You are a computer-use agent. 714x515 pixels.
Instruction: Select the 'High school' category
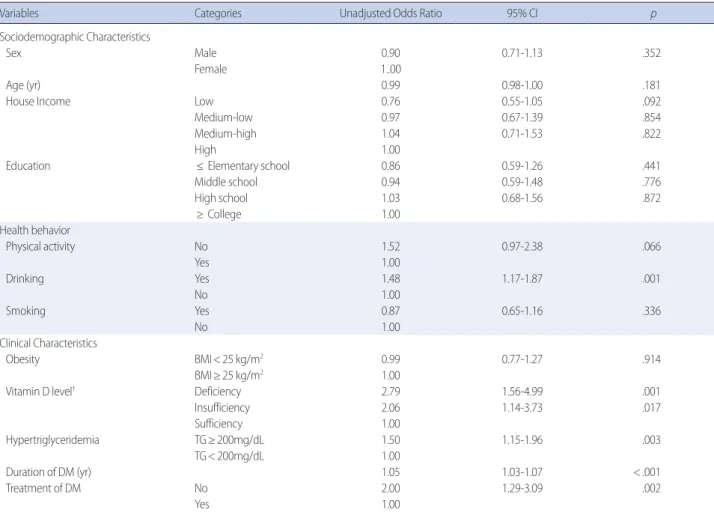point(221,198)
